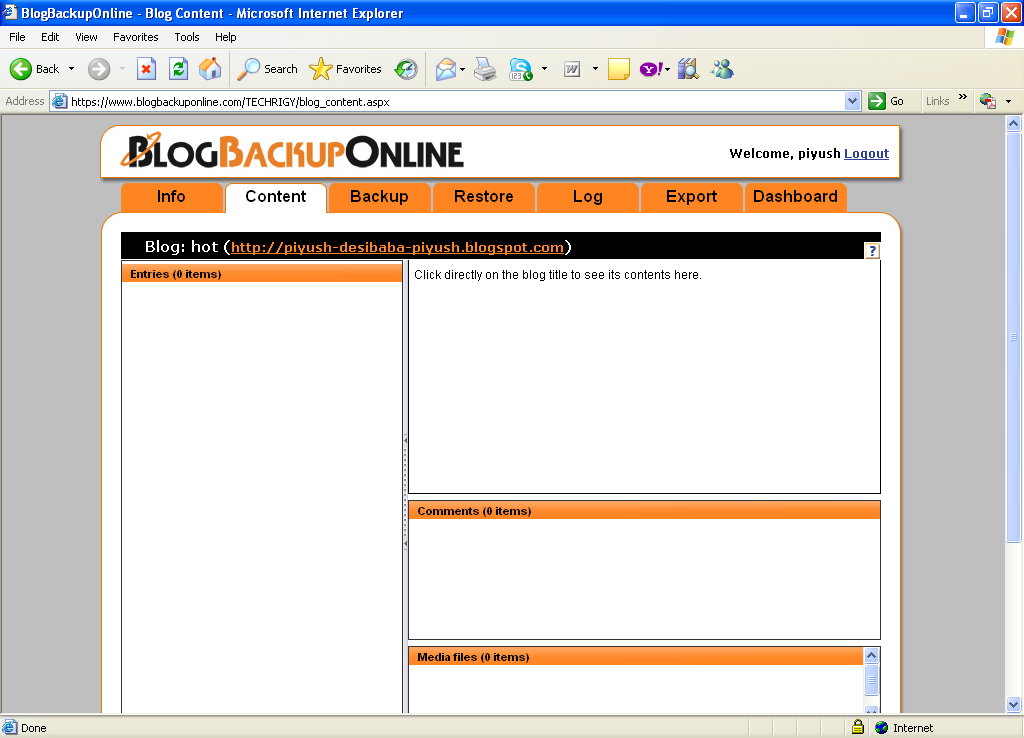Open the Edit menu

click(x=50, y=37)
